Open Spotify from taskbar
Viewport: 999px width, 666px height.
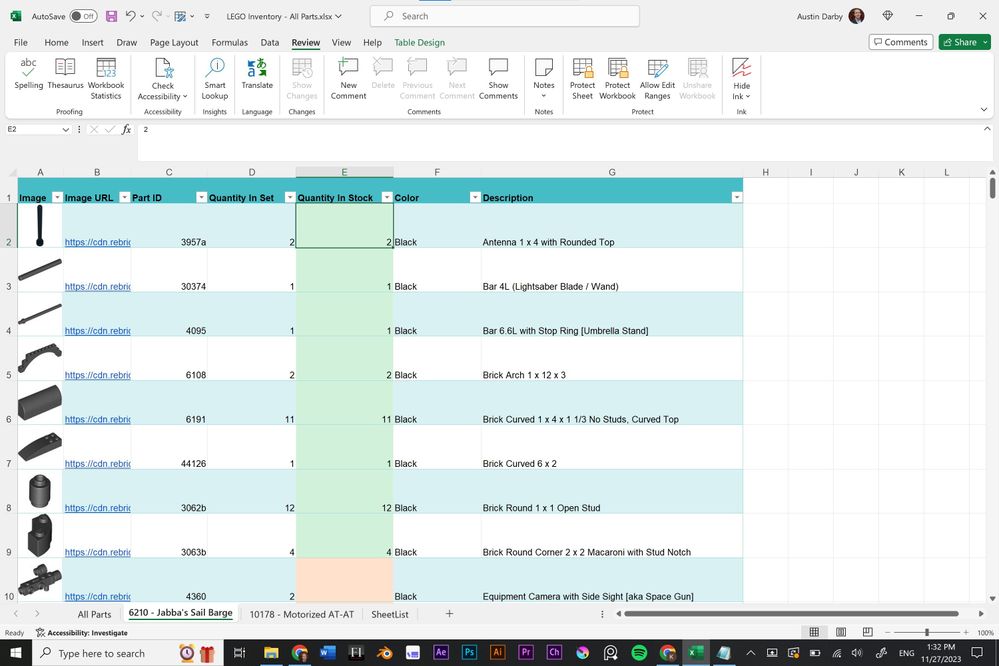point(639,653)
